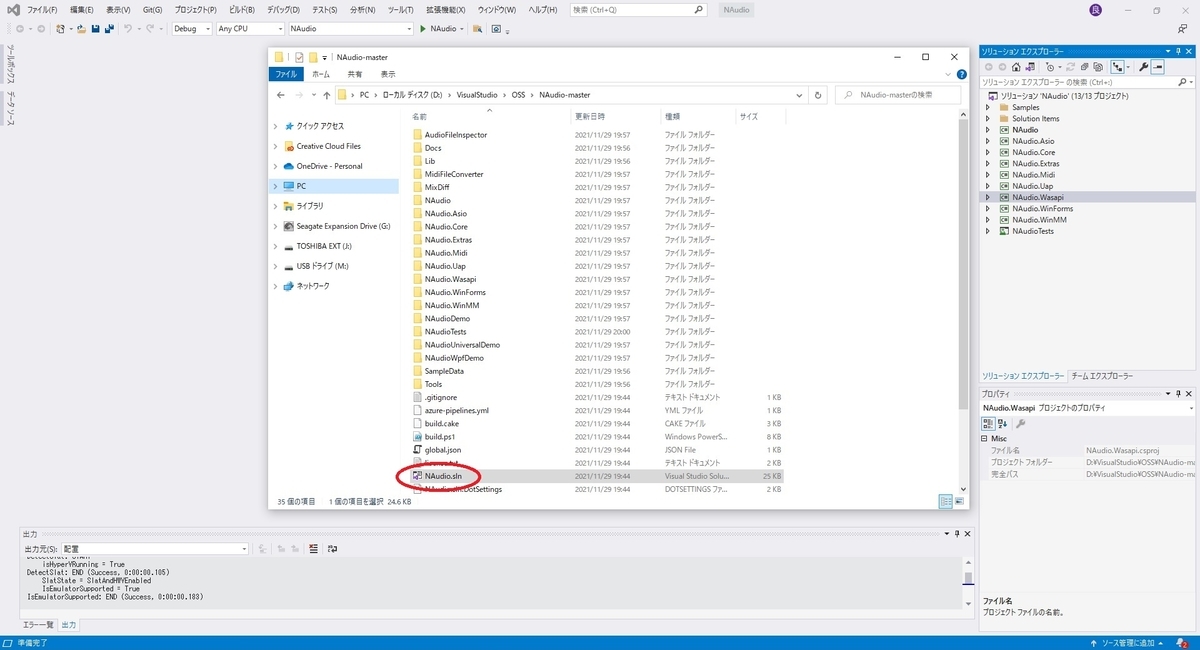Open NAudio startup project dropdown
The height and width of the screenshot is (650, 1200).
click(x=350, y=29)
